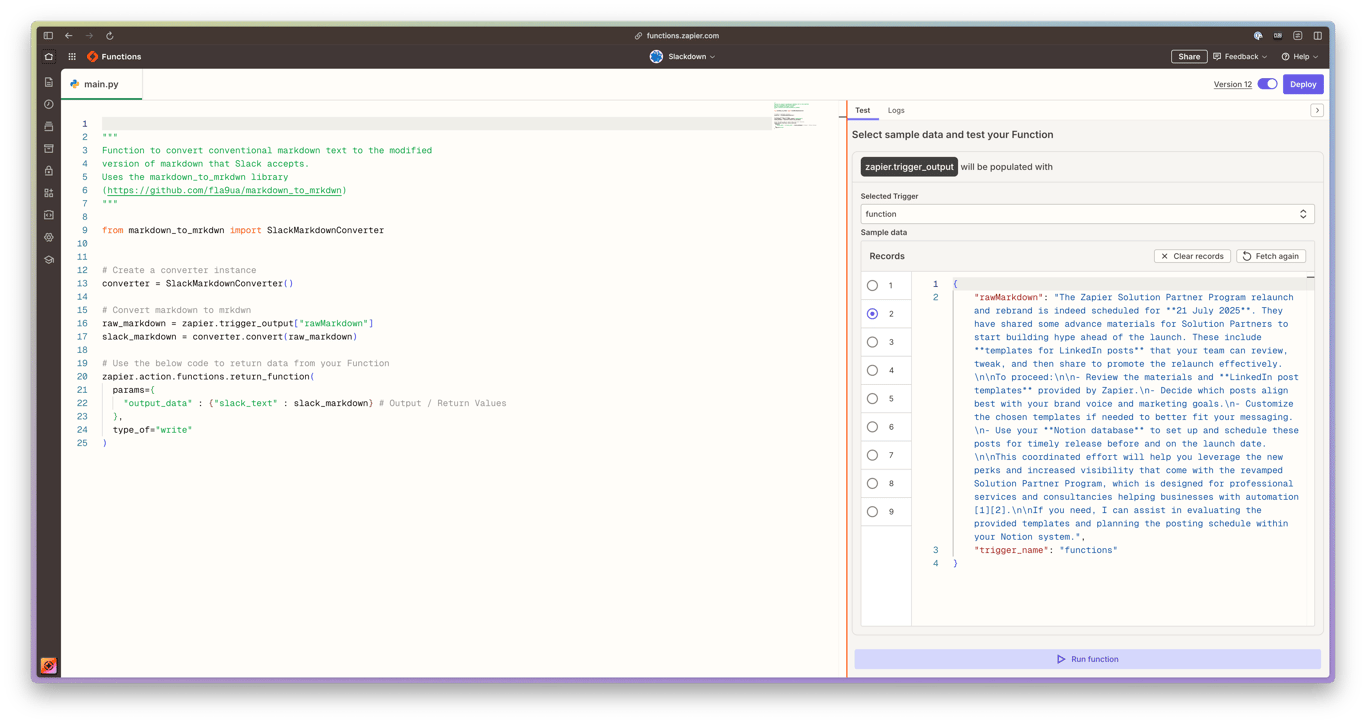The image size is (1366, 724).
Task: Select record 2 radio button
Action: pyautogui.click(x=872, y=313)
